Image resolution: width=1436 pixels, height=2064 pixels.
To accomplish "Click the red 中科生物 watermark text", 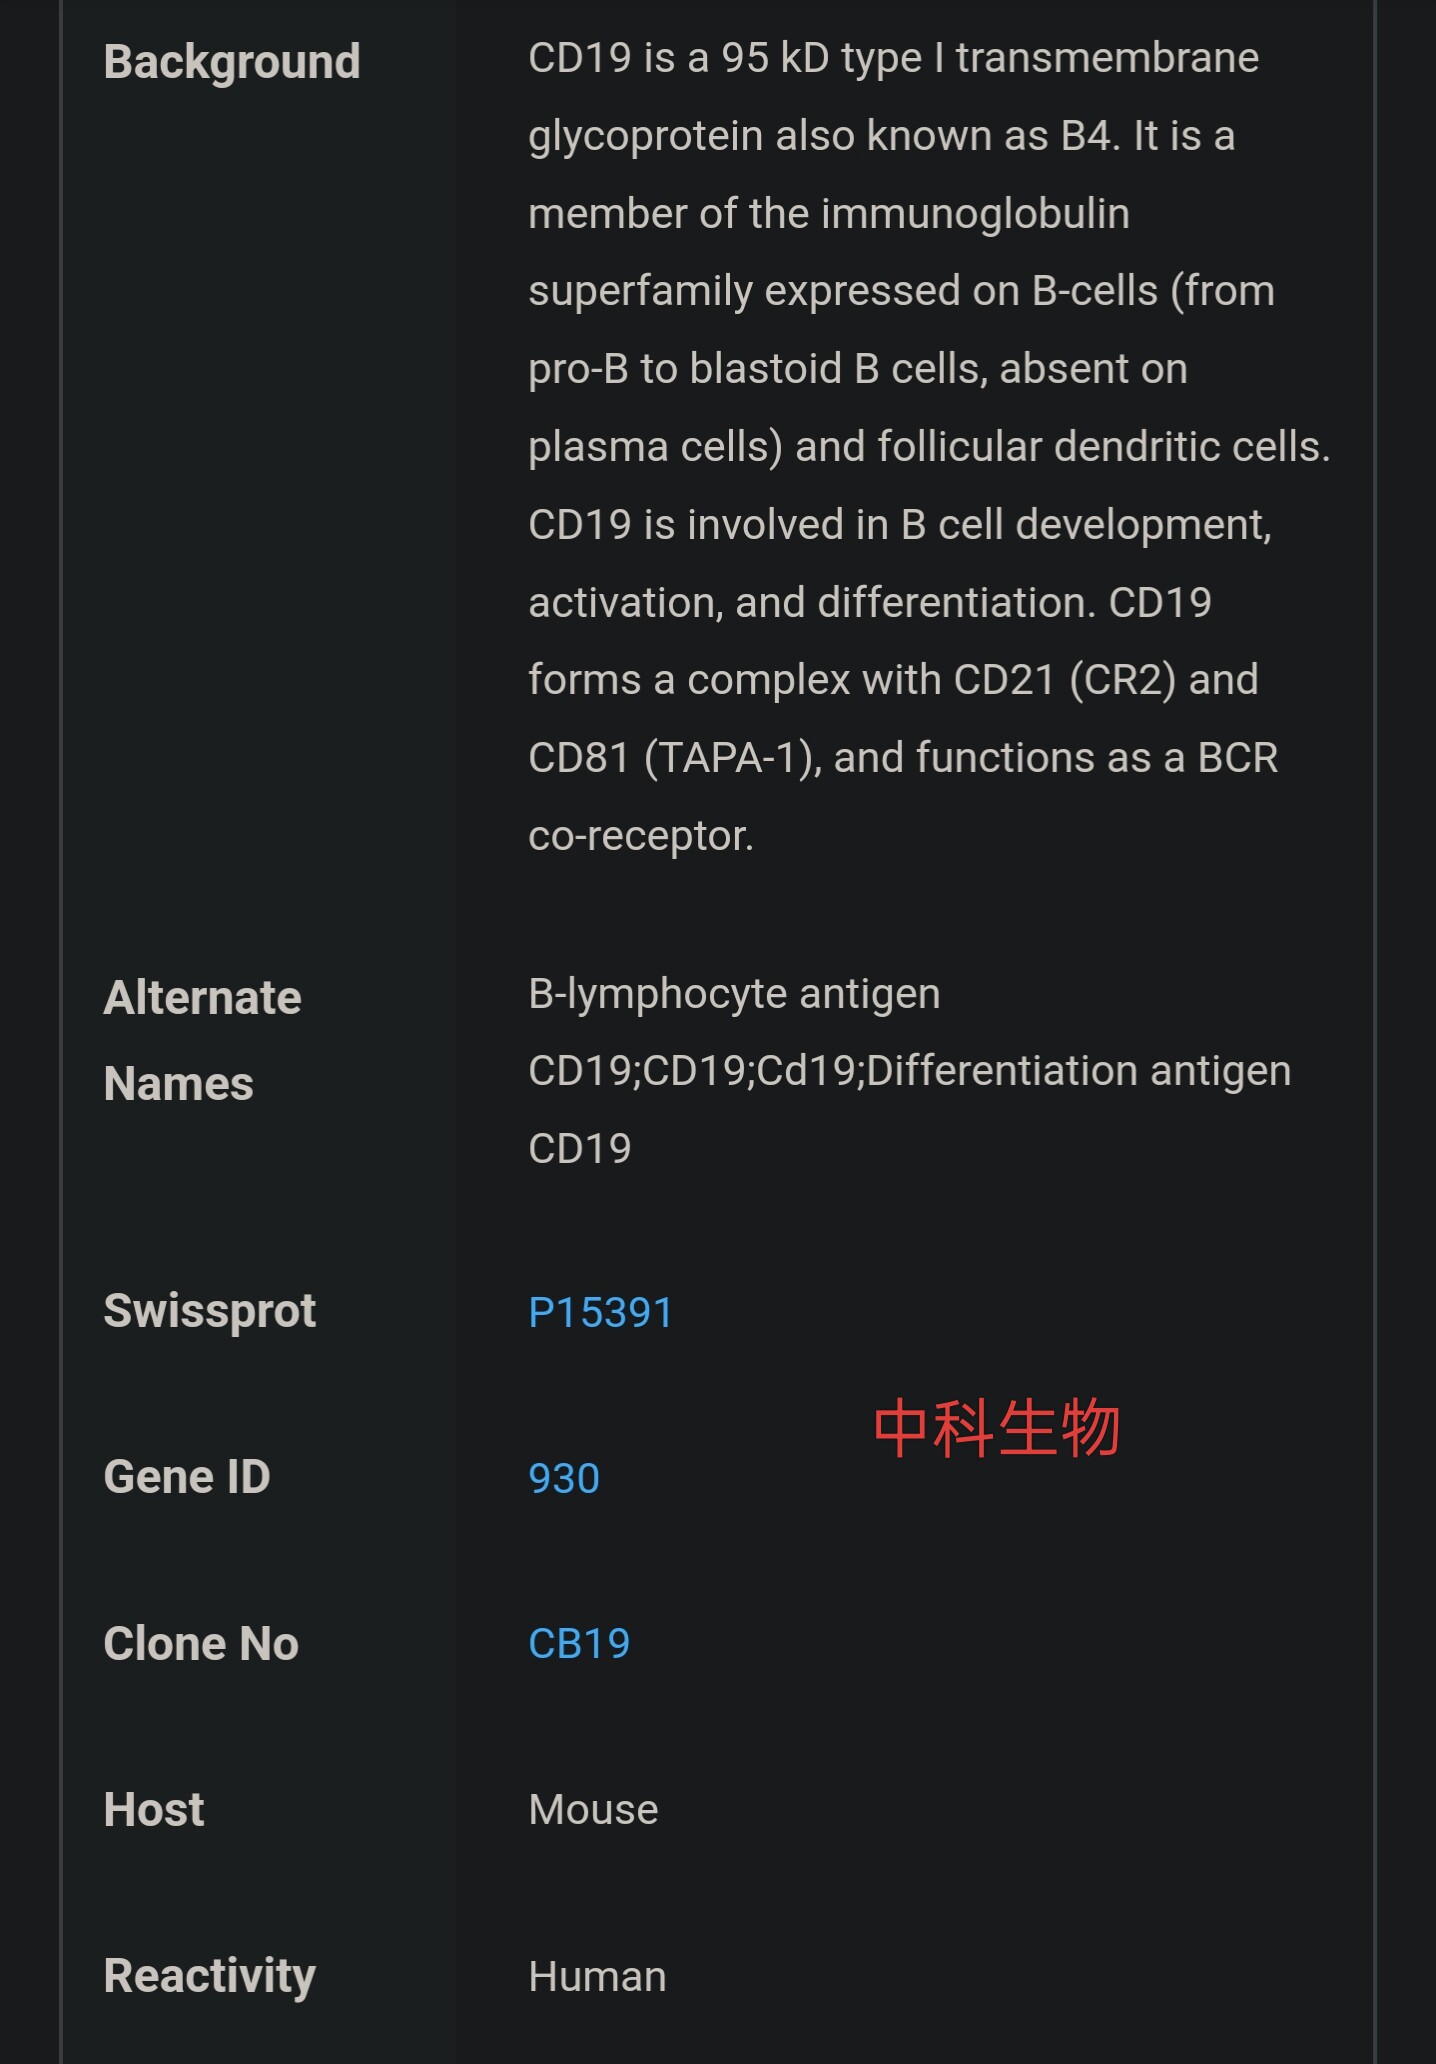I will coord(996,1428).
